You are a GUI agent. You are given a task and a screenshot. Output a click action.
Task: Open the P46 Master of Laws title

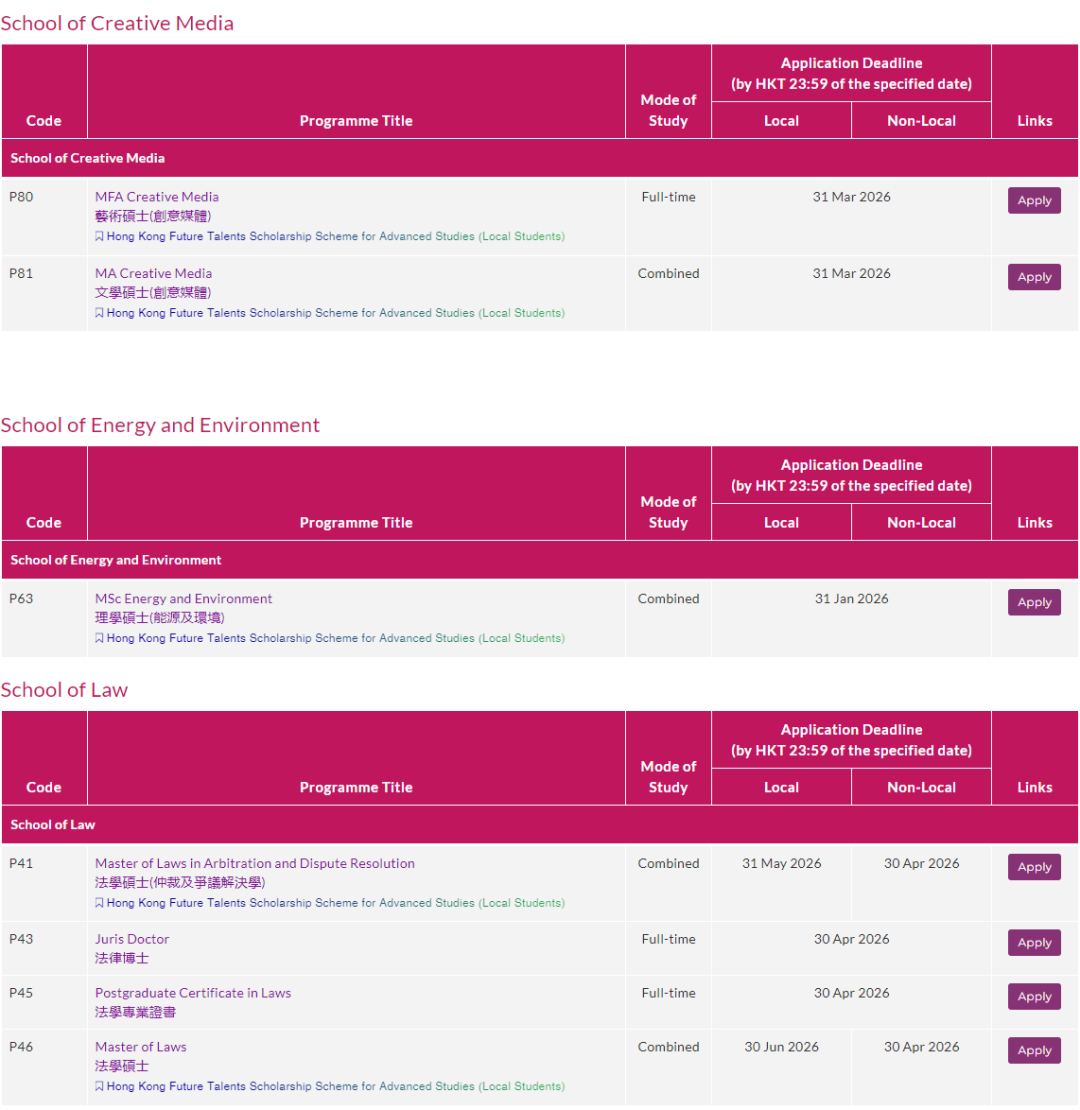pyautogui.click(x=140, y=1047)
